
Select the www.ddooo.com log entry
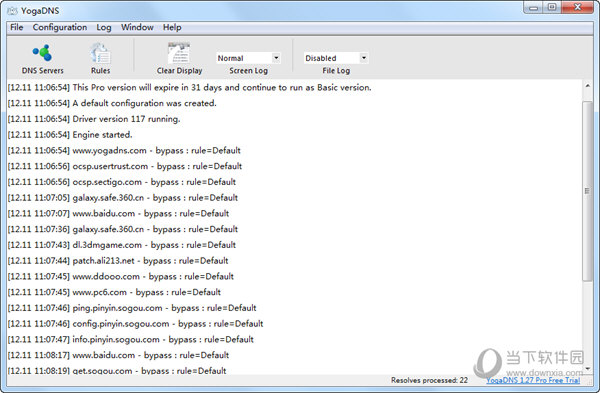121,276
